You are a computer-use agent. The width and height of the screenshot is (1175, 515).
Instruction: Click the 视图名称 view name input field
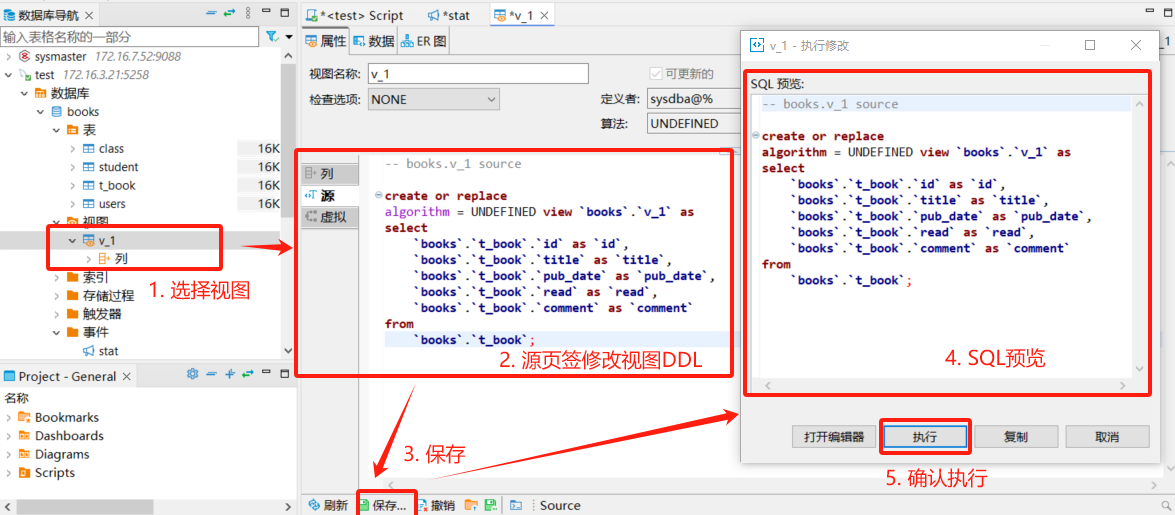click(x=477, y=74)
